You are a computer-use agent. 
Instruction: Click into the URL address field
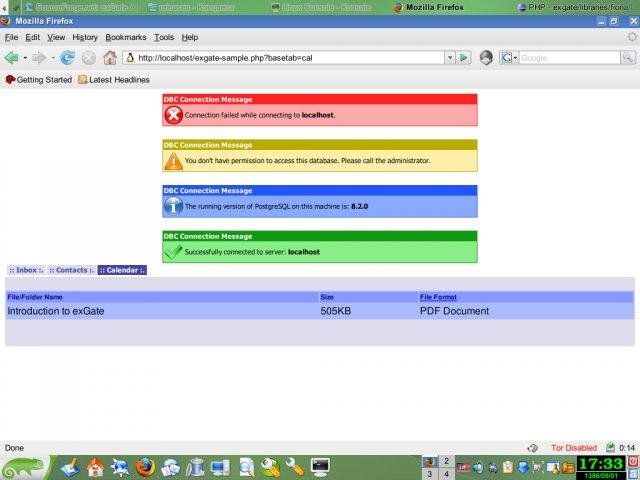pos(290,58)
